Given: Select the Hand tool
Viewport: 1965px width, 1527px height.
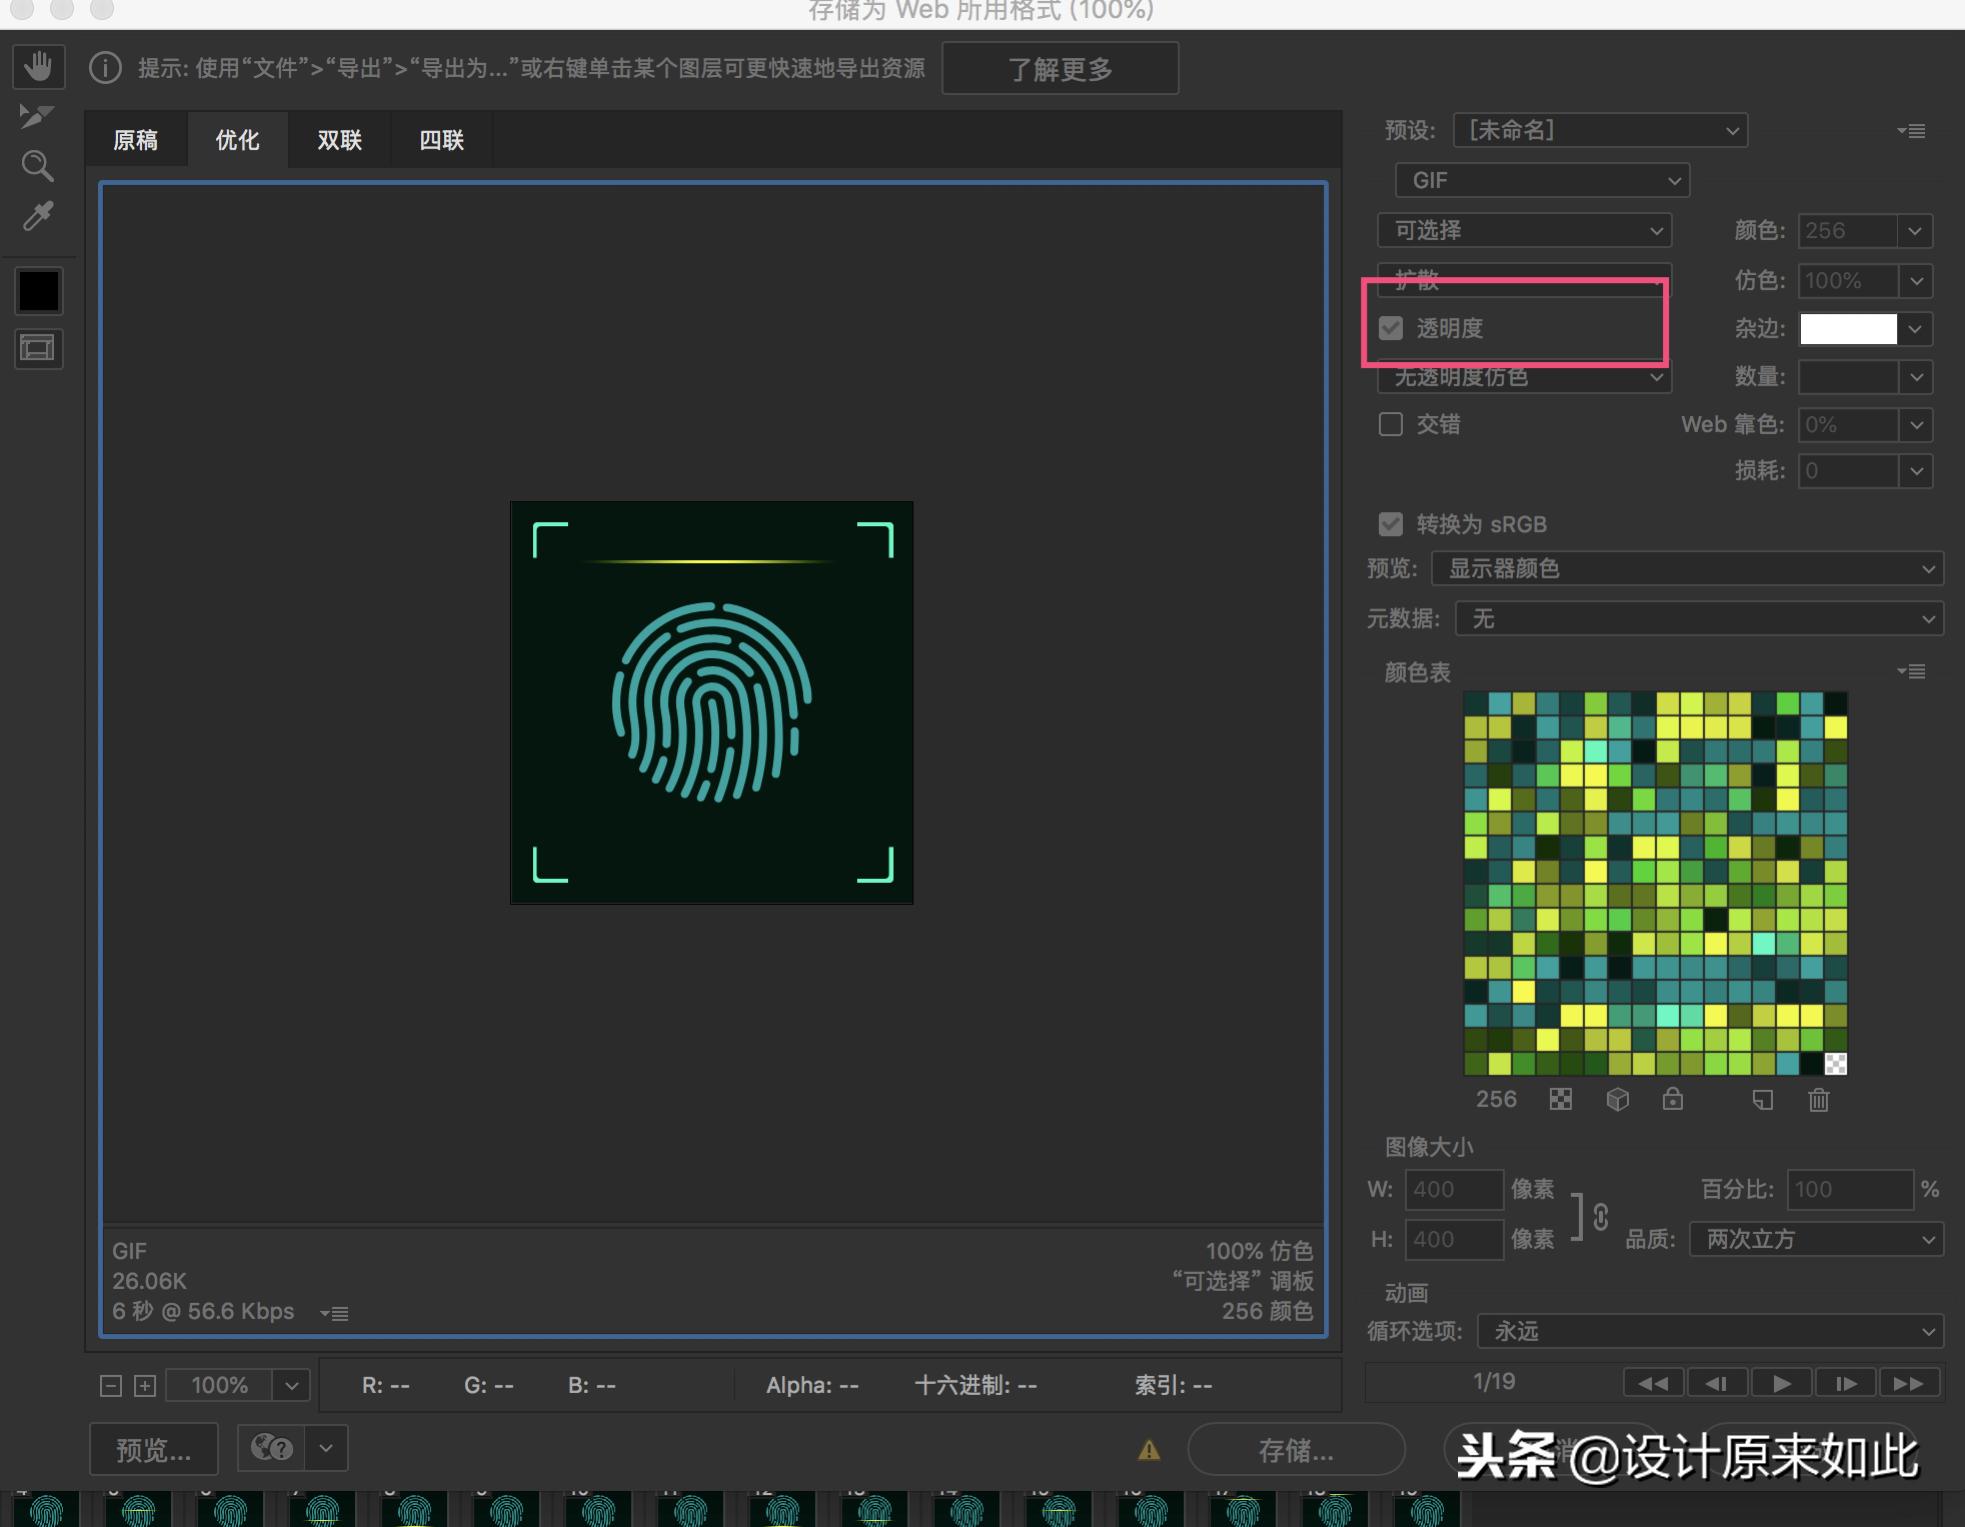Looking at the screenshot, I should click(38, 67).
